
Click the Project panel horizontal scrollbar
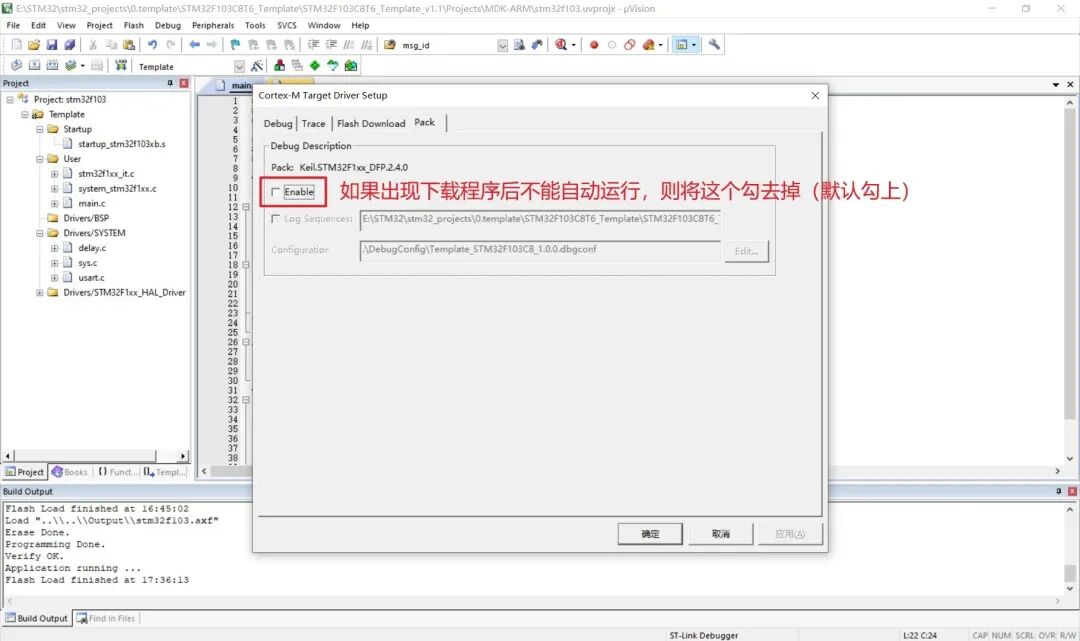95,456
